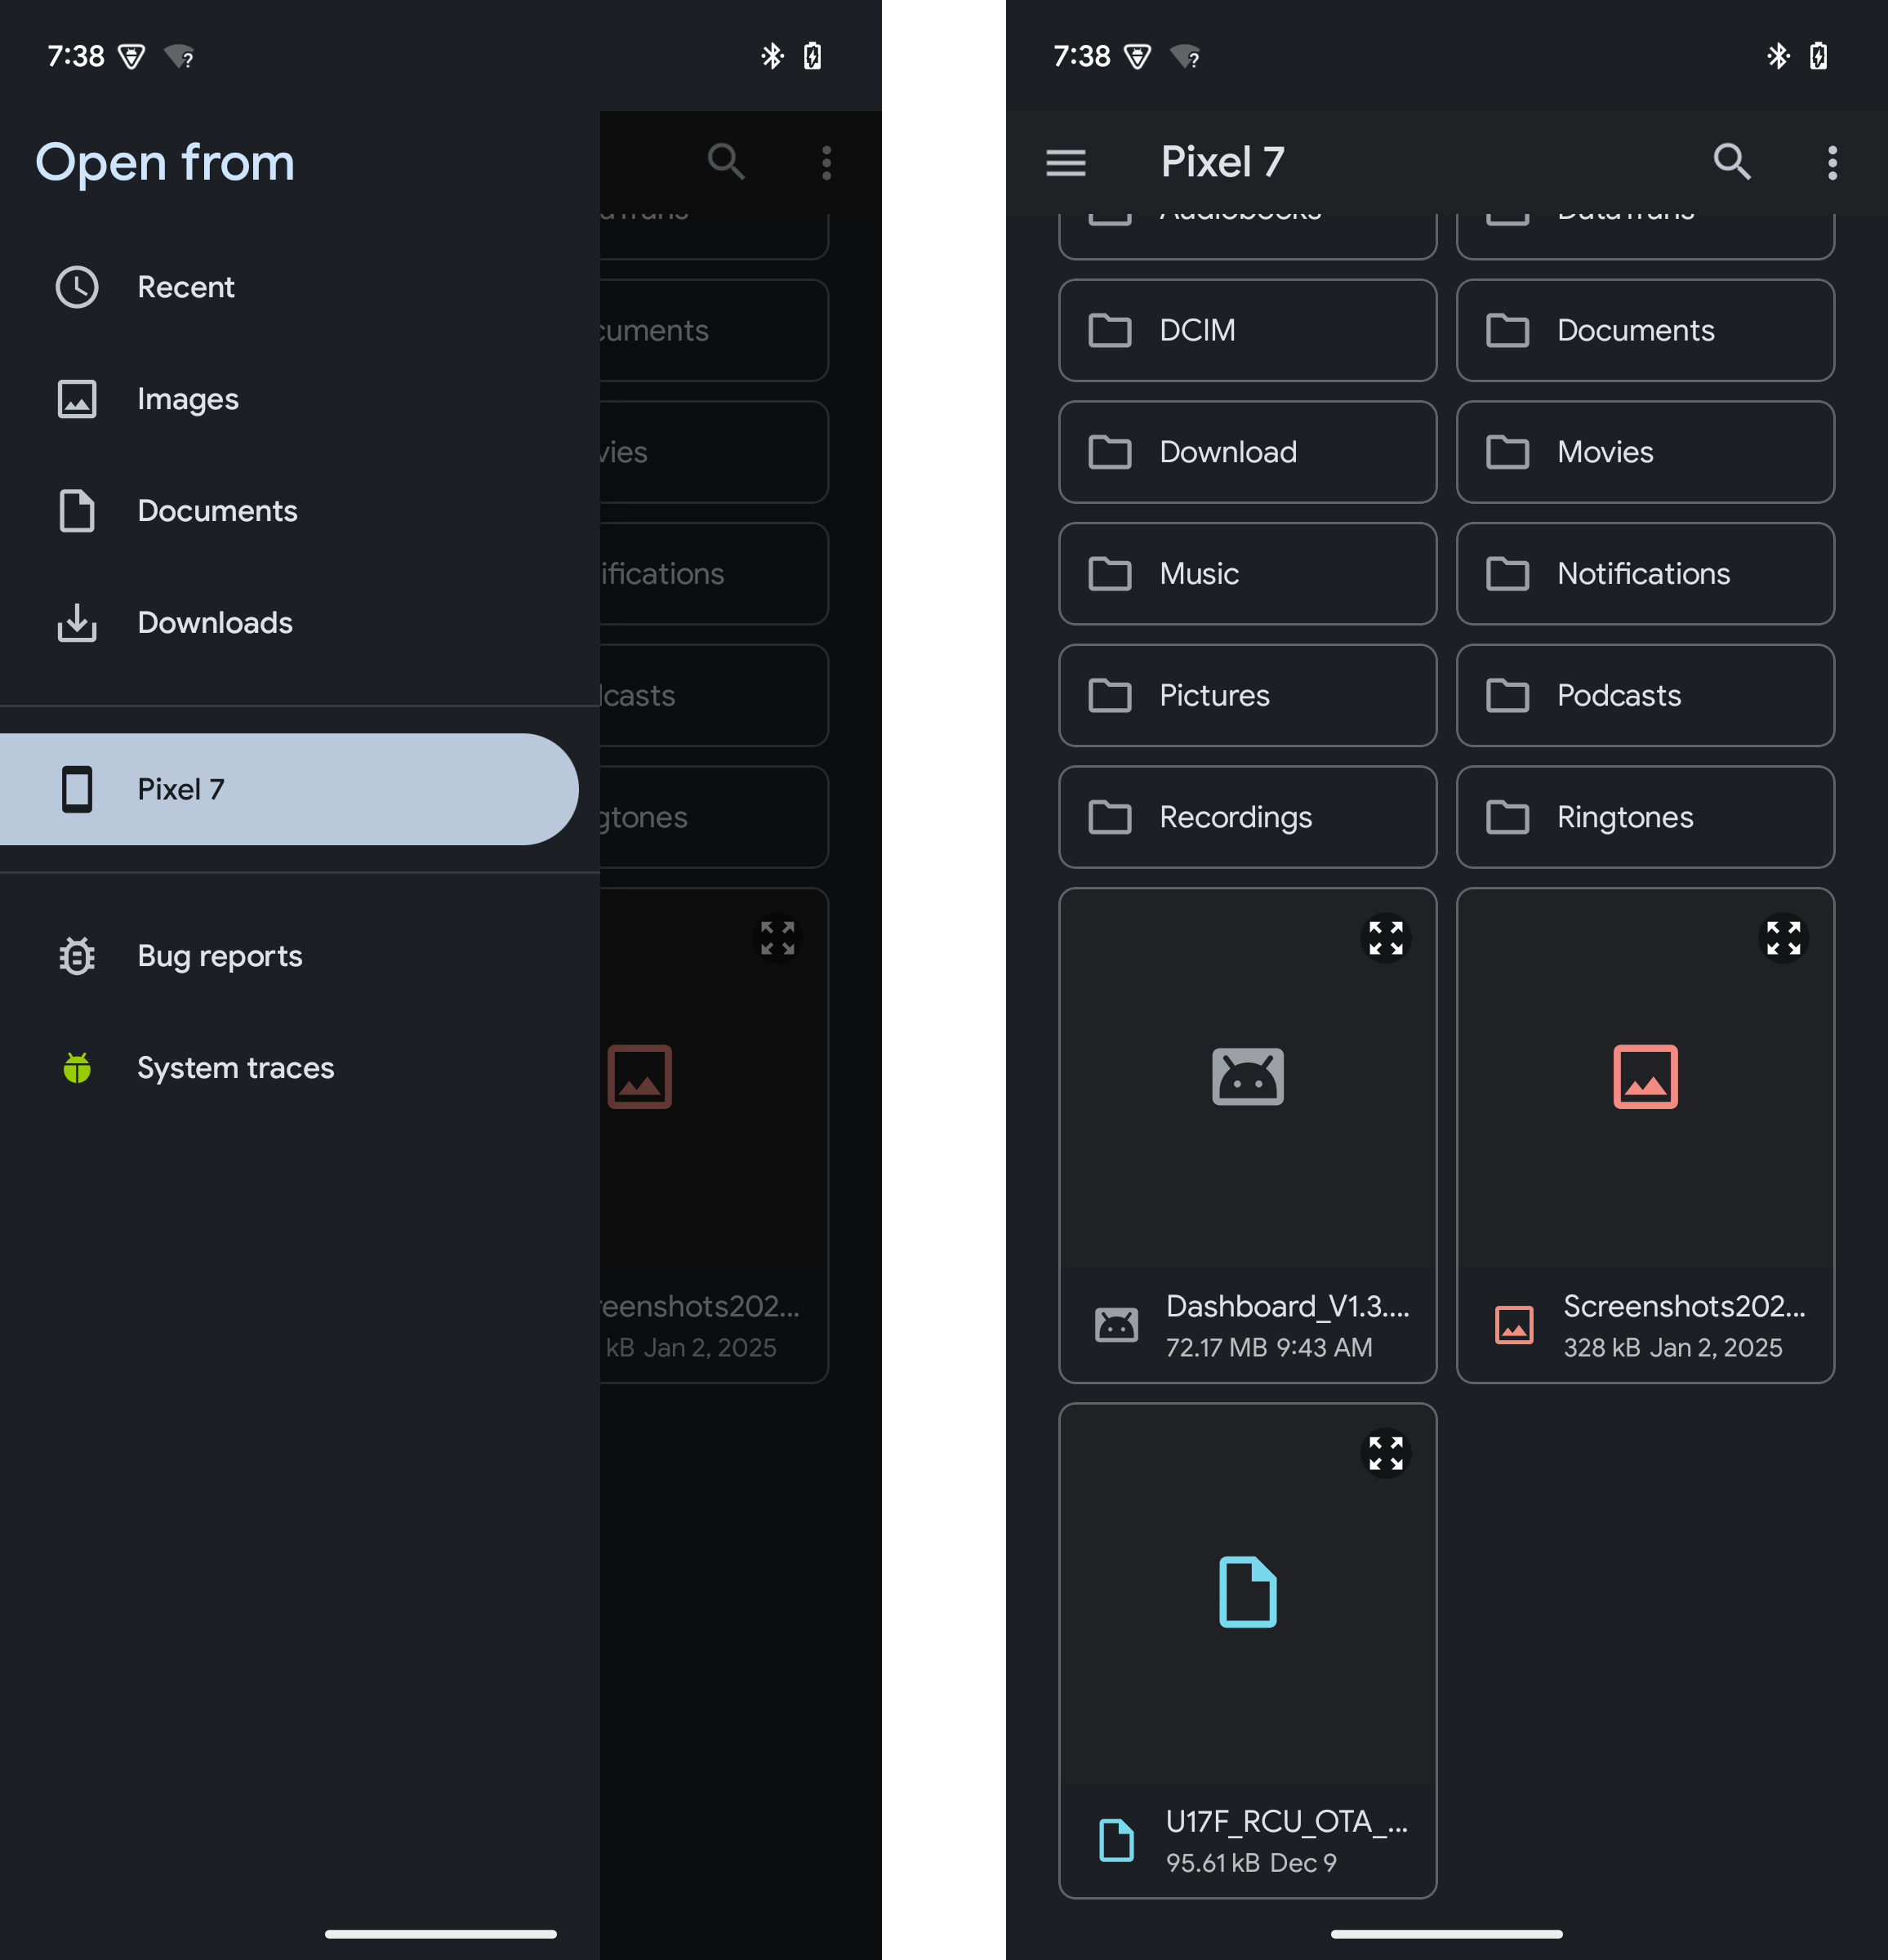Open the hamburger navigation menu in Pixel 7 screen

[x=1065, y=162]
